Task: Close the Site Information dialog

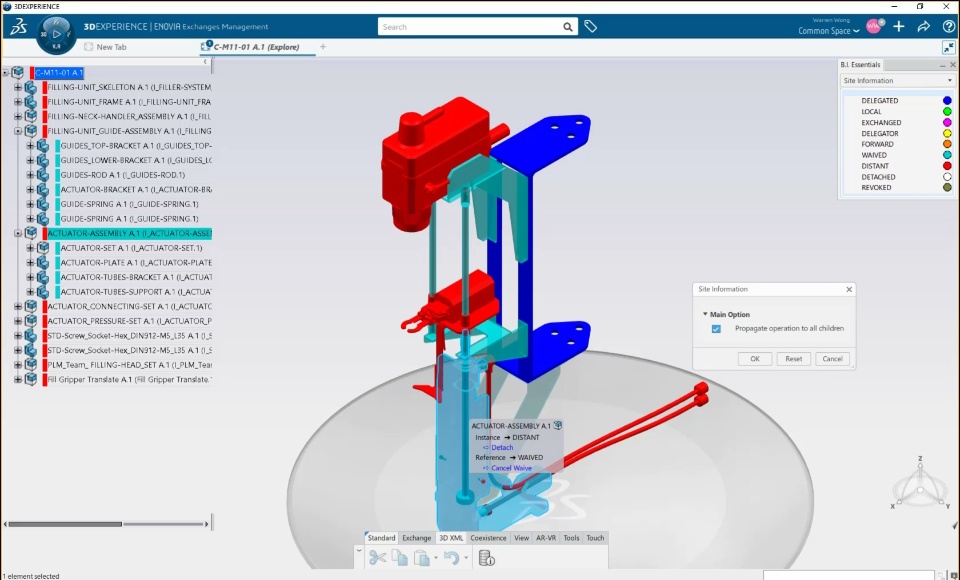Action: pos(849,289)
